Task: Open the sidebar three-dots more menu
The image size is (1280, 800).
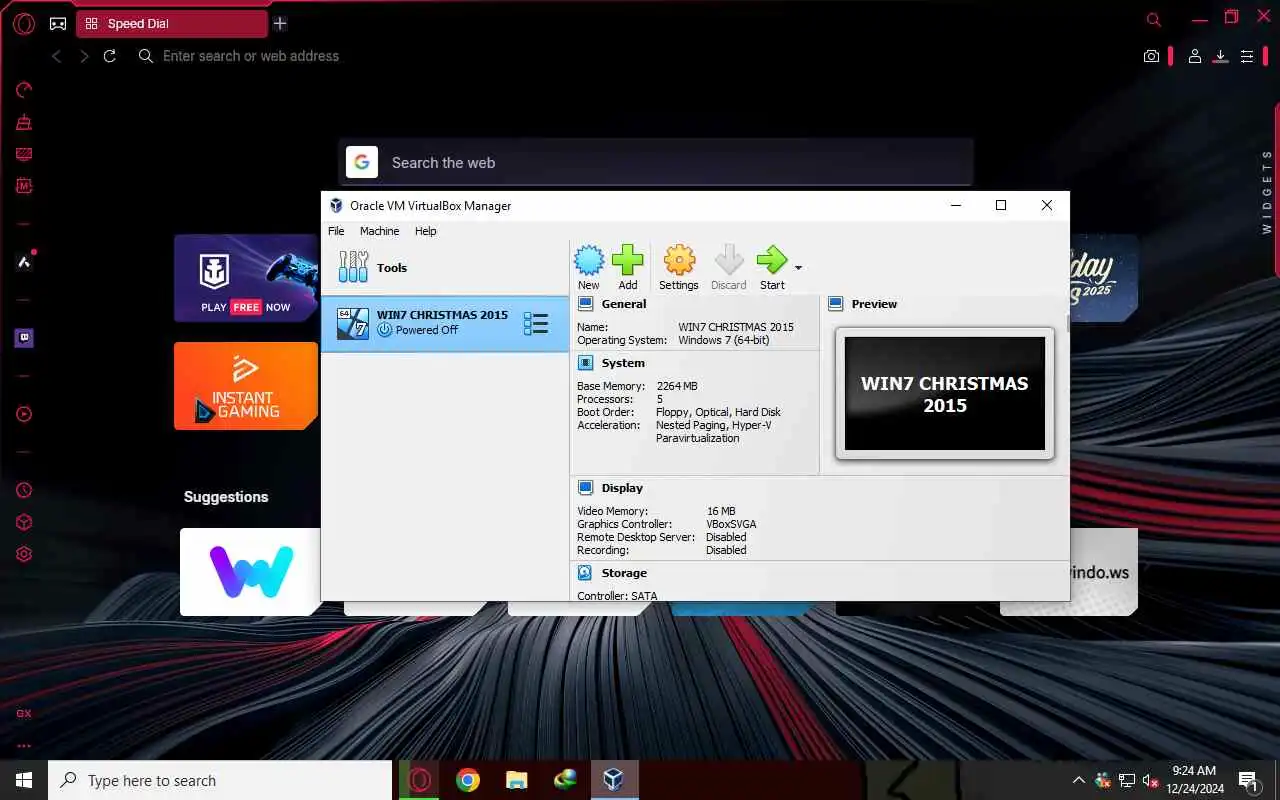Action: click(x=24, y=745)
